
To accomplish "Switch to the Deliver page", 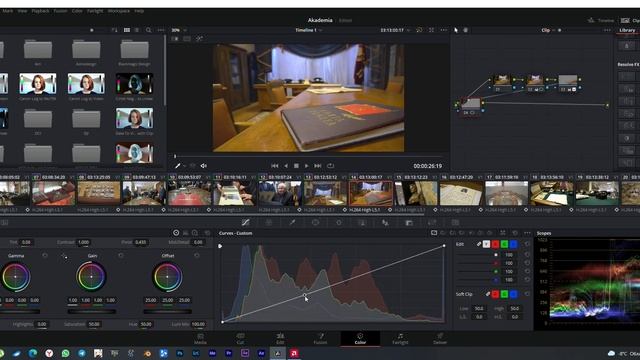I will point(440,338).
